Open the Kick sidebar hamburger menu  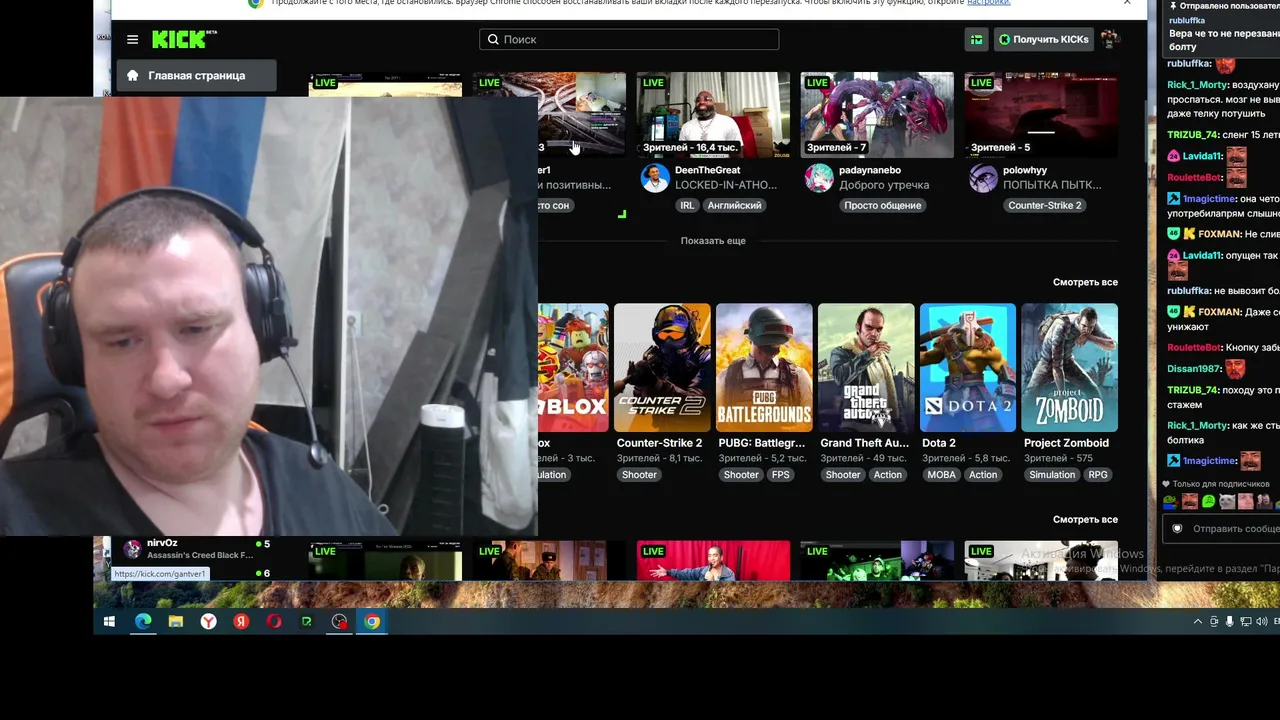[x=132, y=39]
